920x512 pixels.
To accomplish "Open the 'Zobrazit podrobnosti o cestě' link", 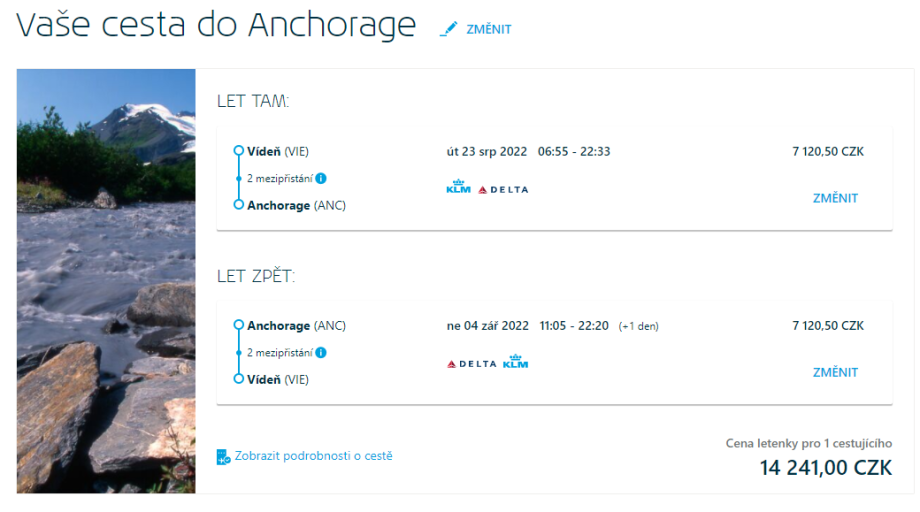I will 313,456.
